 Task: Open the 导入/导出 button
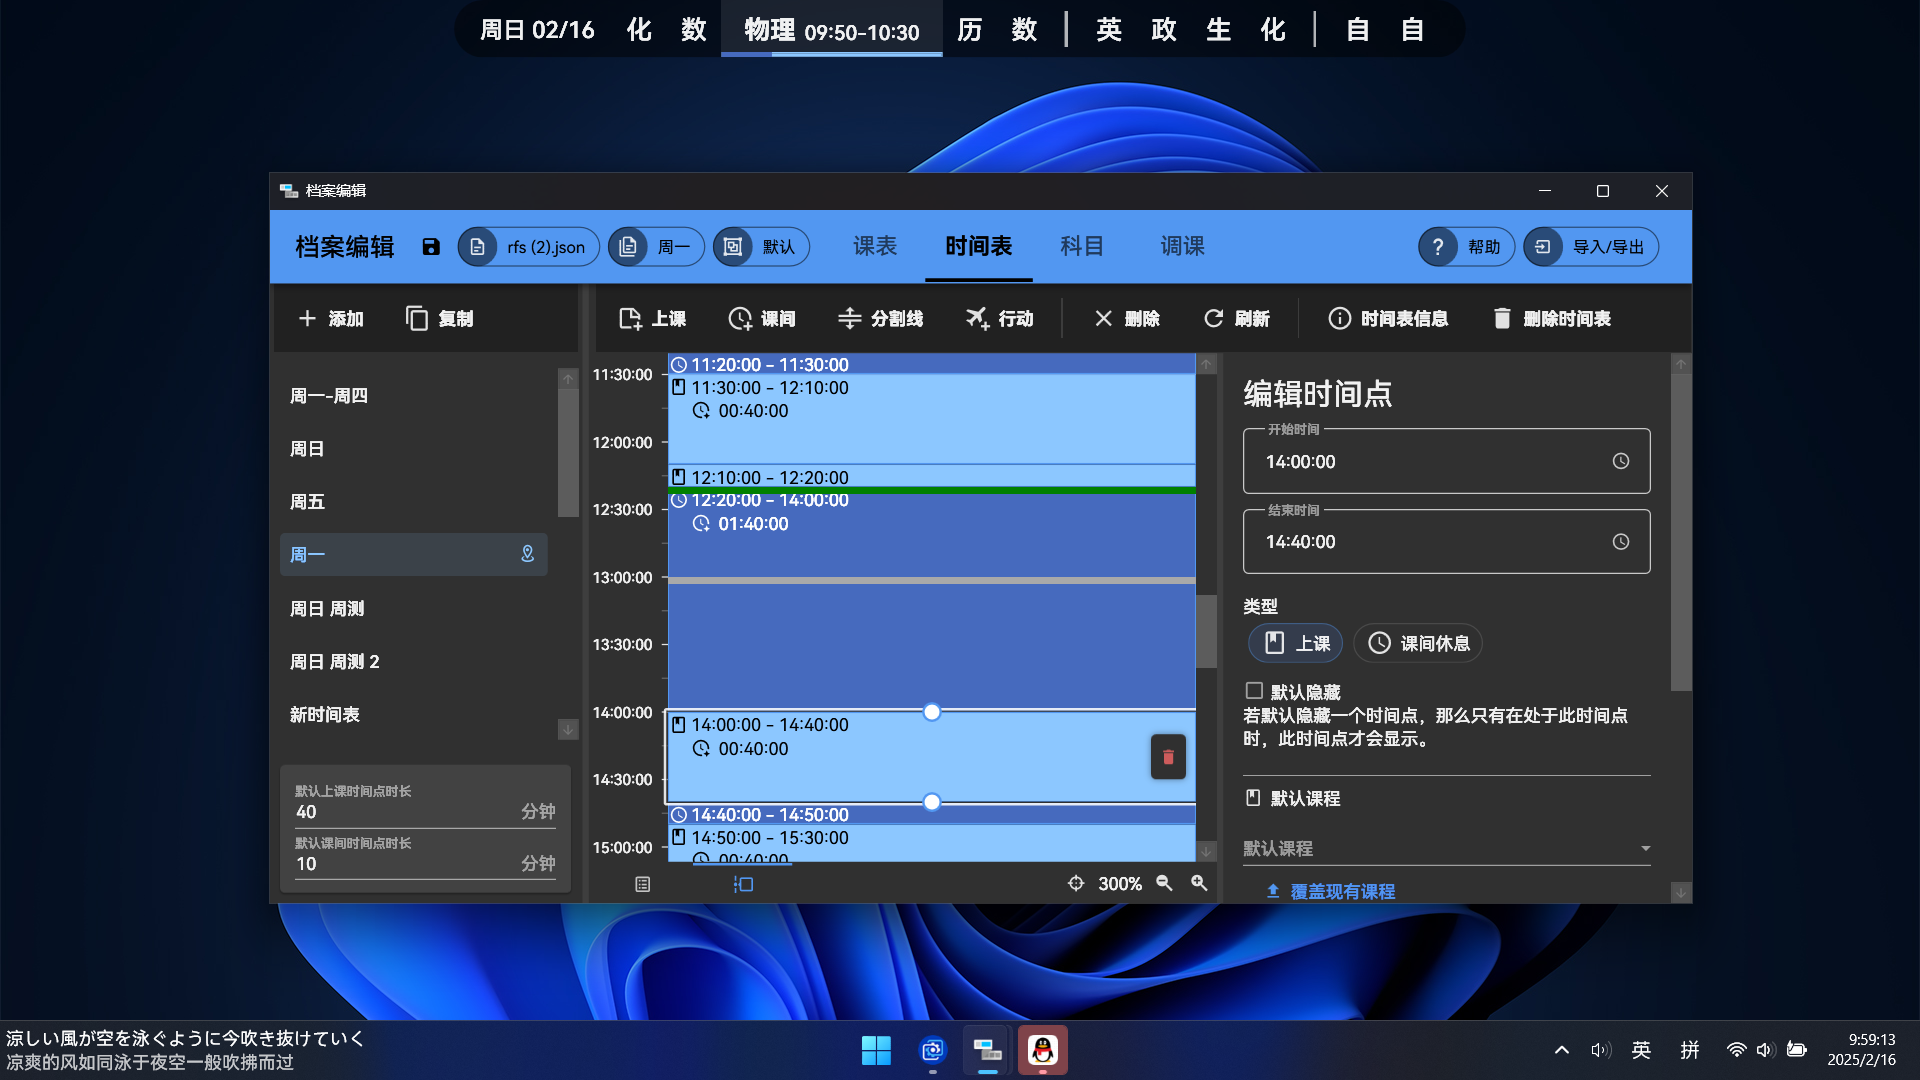(x=1591, y=247)
